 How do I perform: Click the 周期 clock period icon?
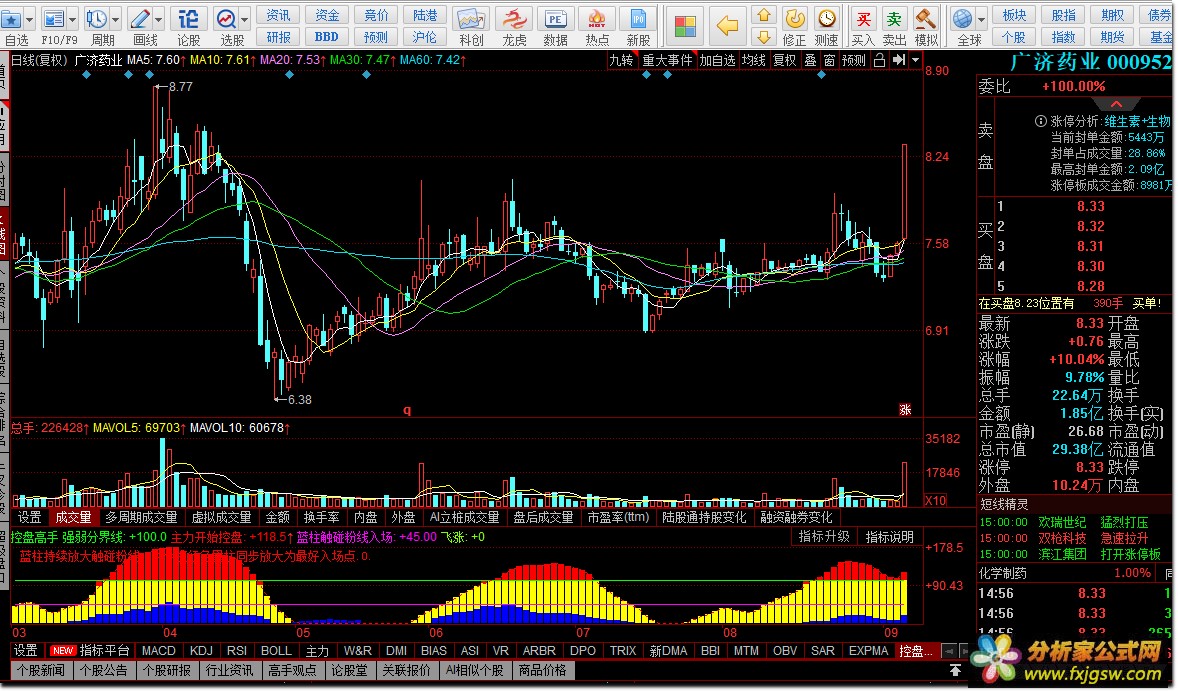pyautogui.click(x=96, y=19)
